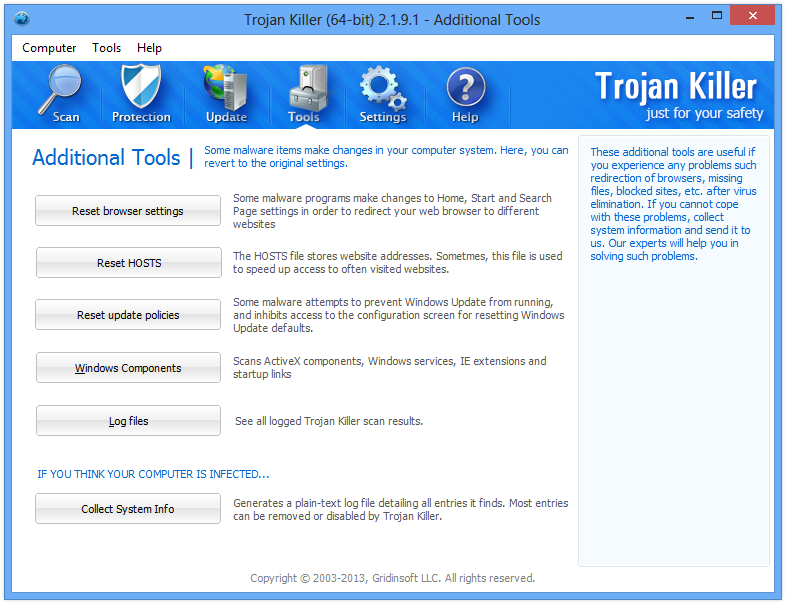Minimize the Trojan Killer window
786x604 pixels.
coord(690,17)
